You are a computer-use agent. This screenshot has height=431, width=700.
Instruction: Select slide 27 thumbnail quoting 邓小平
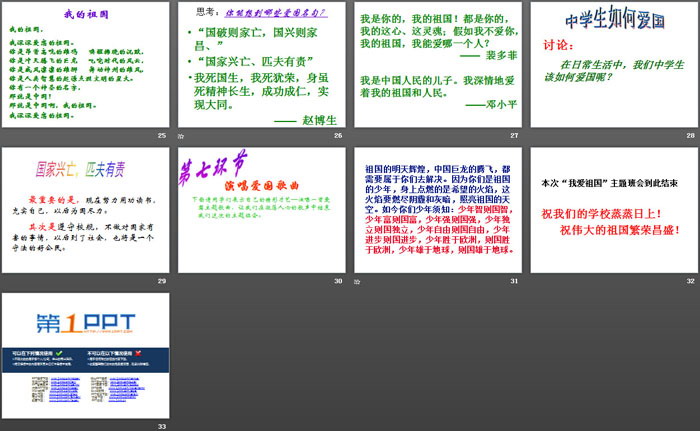[x=438, y=64]
